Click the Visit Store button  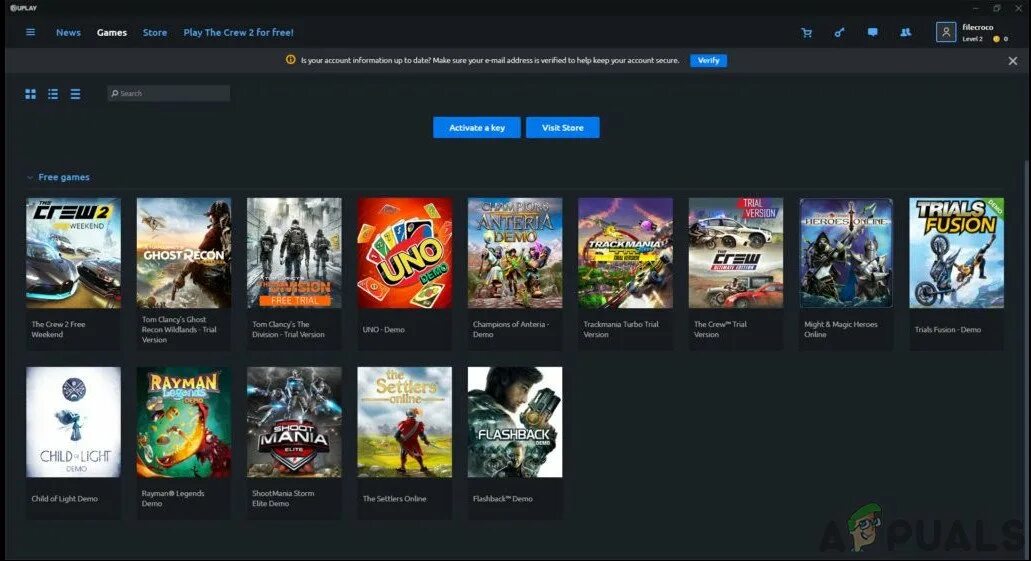(x=563, y=128)
